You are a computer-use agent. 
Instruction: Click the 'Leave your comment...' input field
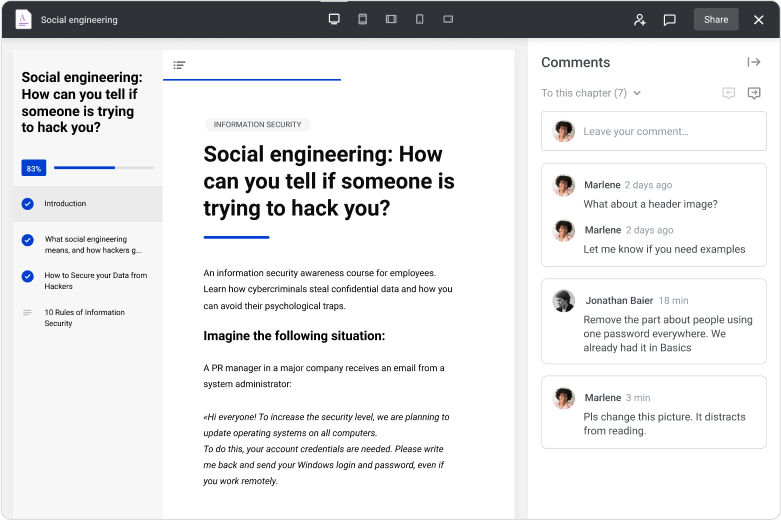[654, 131]
